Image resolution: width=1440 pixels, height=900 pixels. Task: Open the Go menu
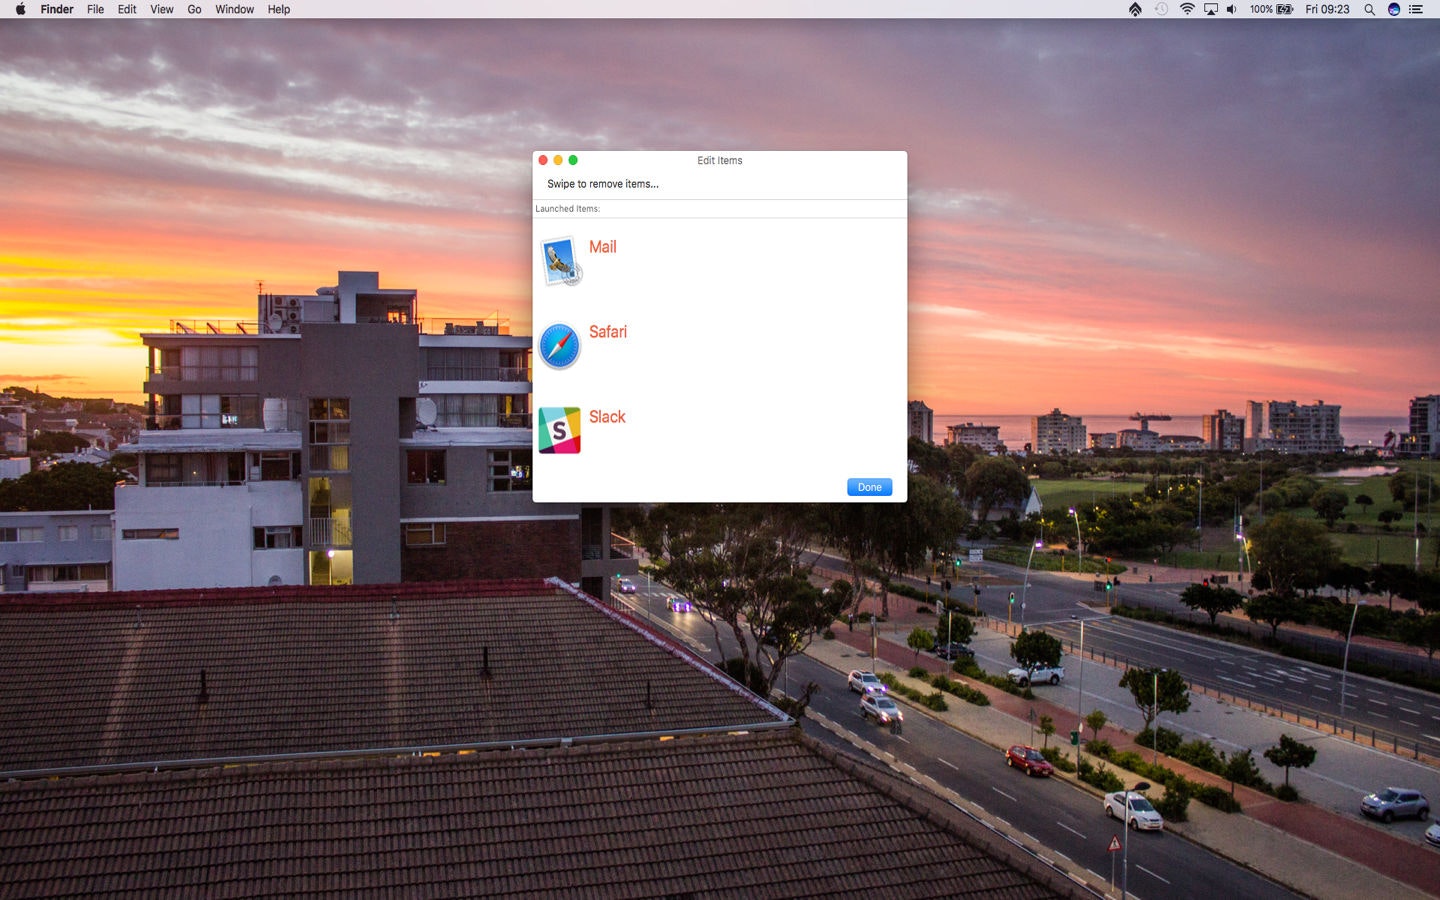pos(194,9)
